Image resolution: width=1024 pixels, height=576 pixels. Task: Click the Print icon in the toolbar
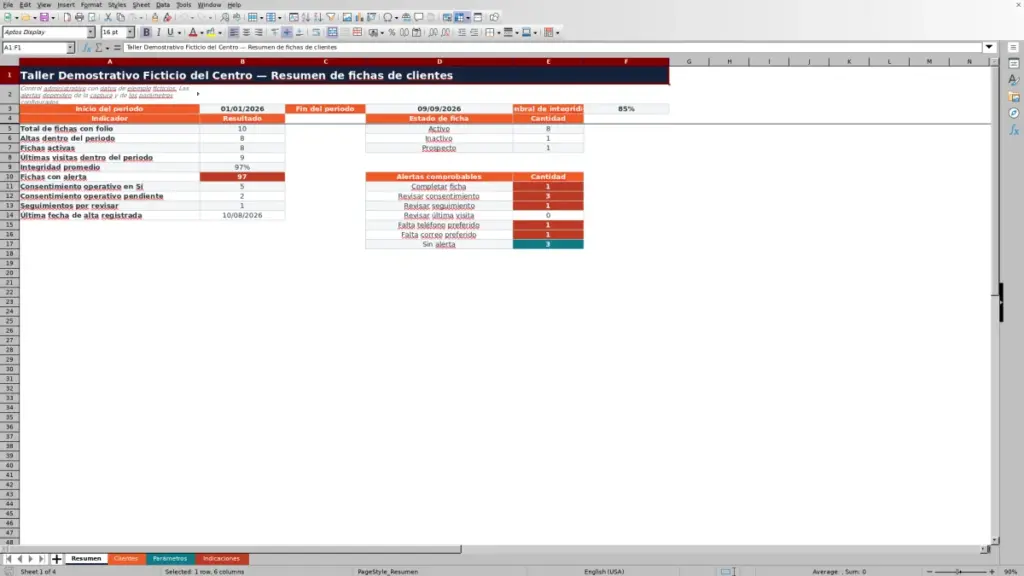point(79,18)
